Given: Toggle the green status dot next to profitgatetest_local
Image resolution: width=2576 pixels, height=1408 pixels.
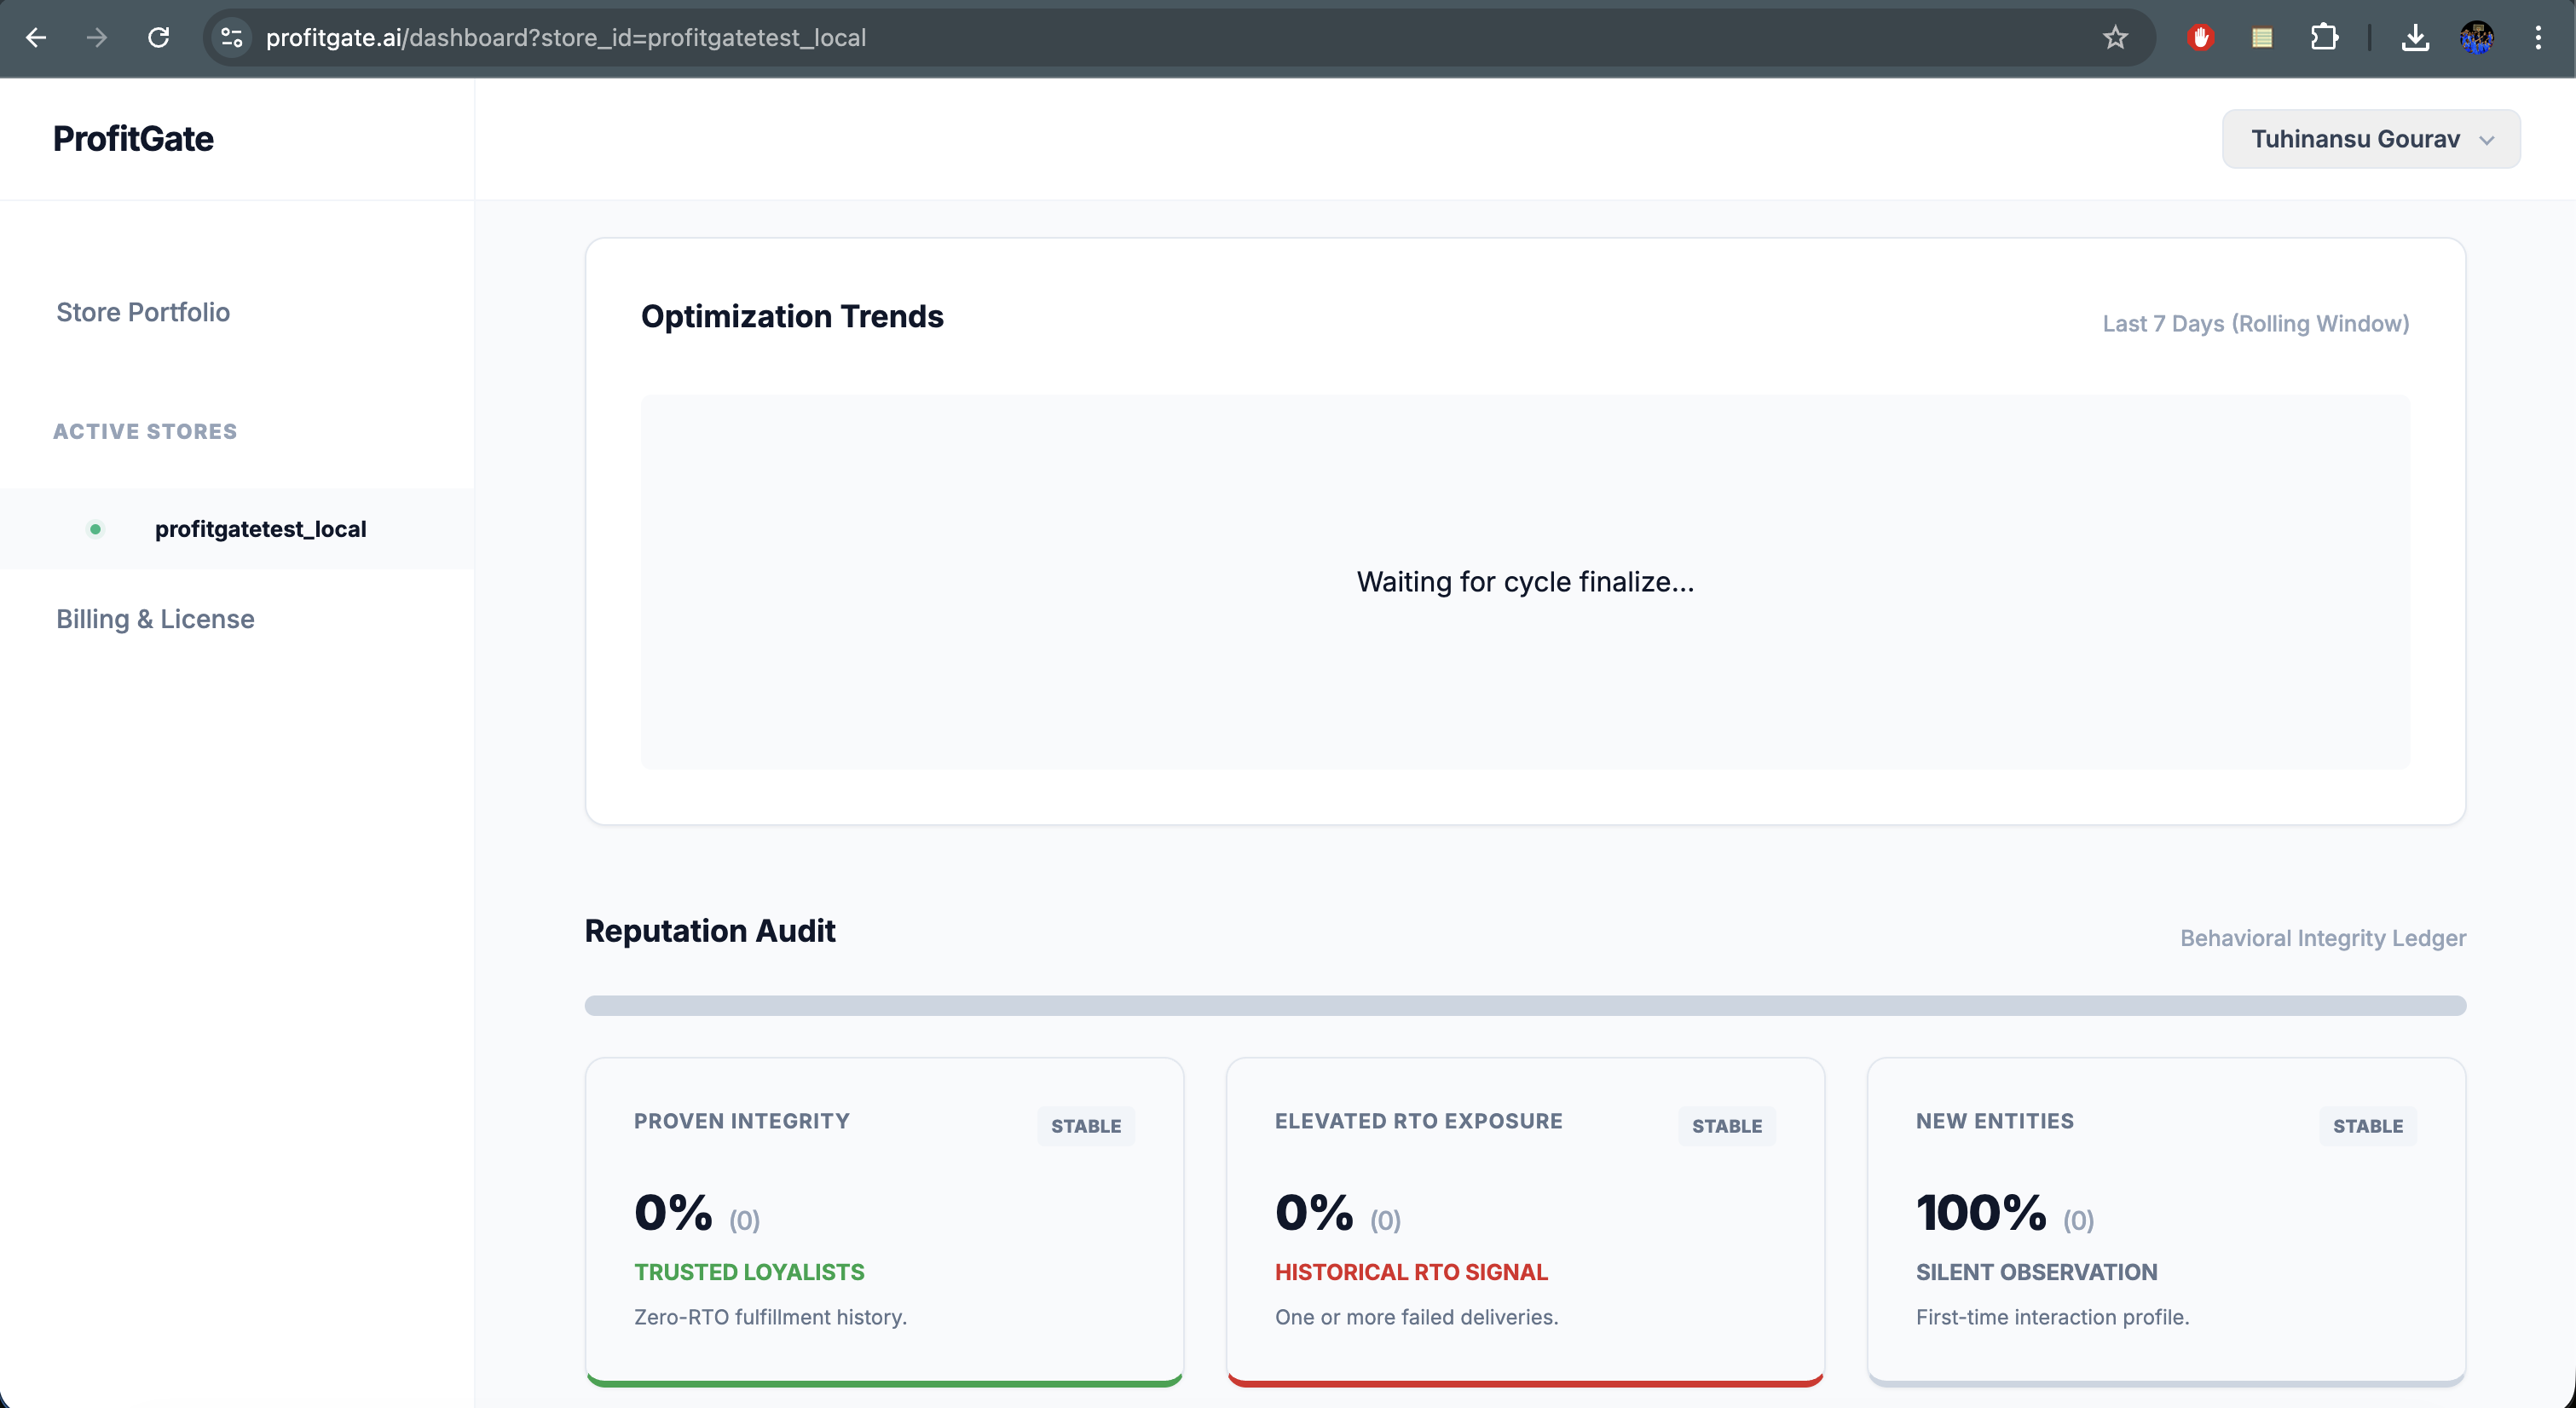Looking at the screenshot, I should pos(95,529).
